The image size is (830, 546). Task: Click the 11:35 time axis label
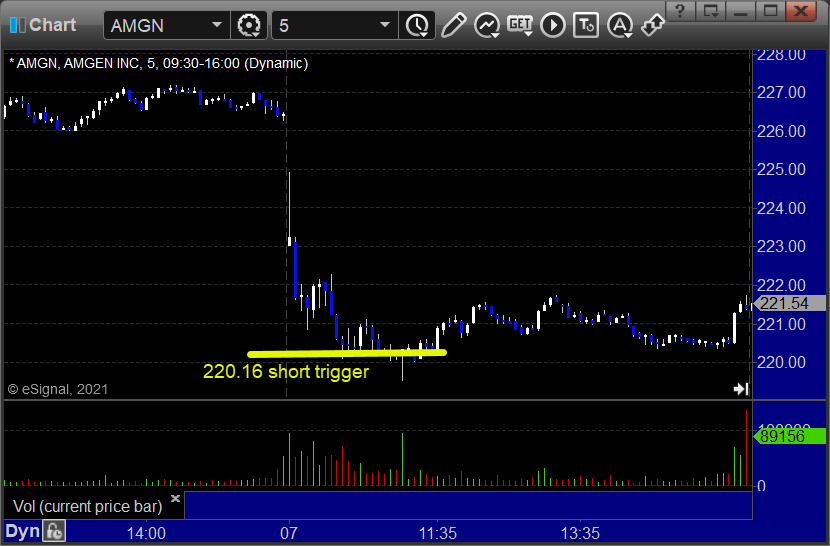[437, 533]
